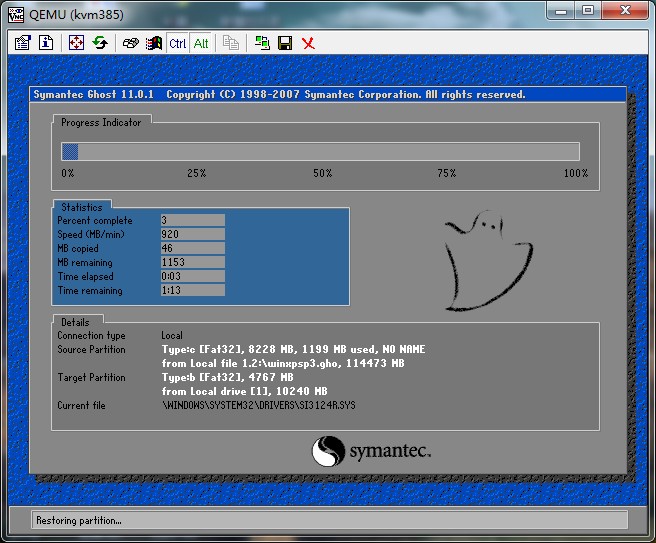Viewport: 656px width, 543px height.
Task: Save connection info floppy disk icon
Action: [x=285, y=43]
